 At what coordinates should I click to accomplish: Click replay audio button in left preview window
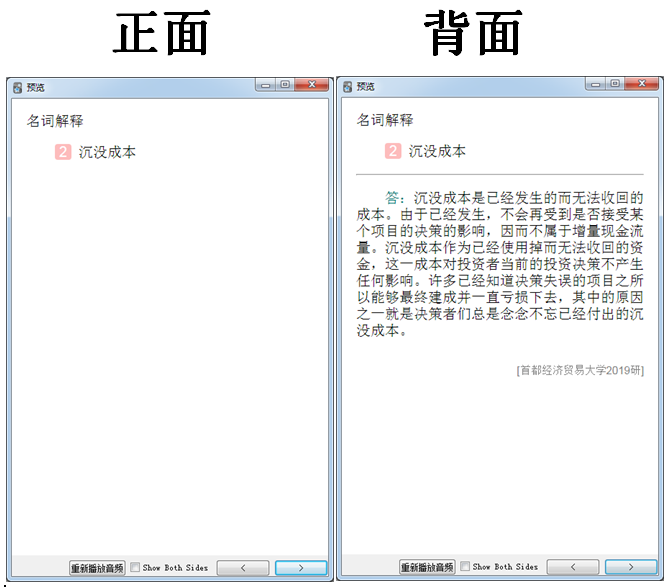(x=97, y=568)
